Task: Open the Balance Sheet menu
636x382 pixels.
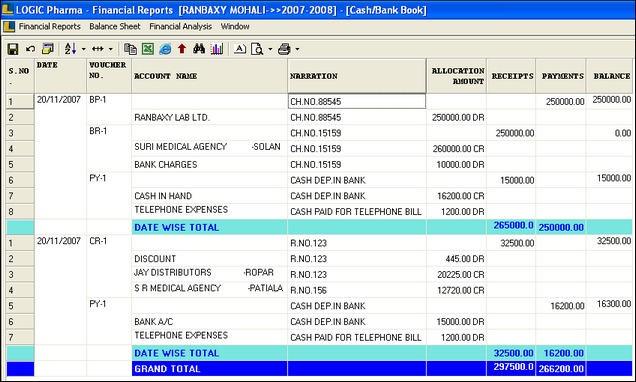Action: (x=115, y=26)
